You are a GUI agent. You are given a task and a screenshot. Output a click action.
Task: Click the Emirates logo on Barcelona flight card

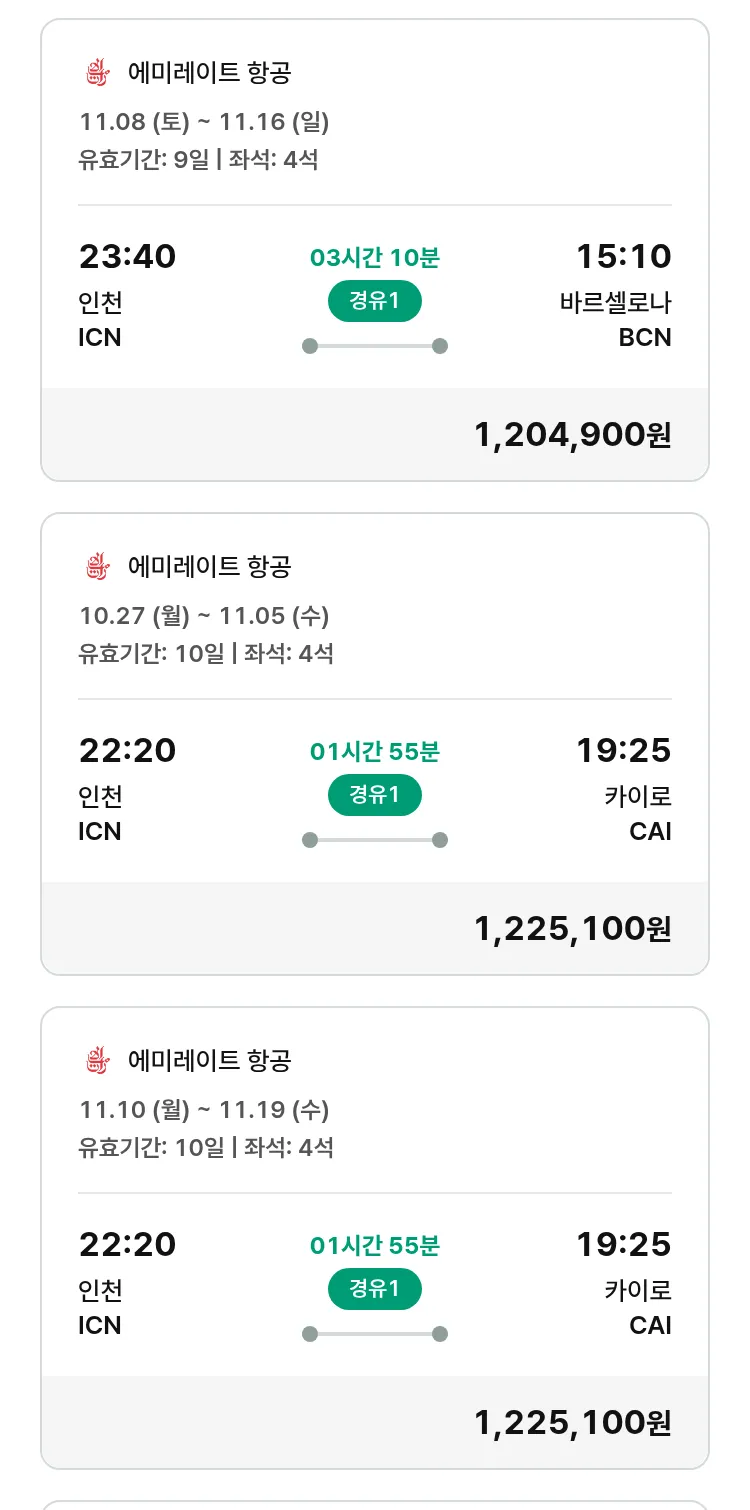(96, 73)
